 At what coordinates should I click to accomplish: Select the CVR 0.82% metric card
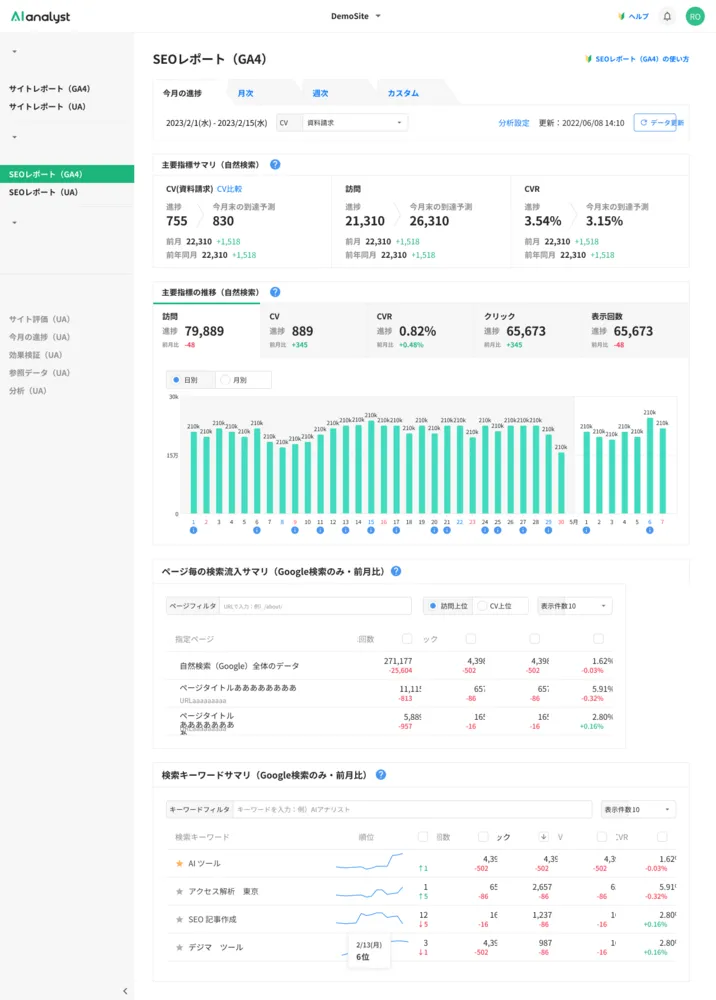421,330
